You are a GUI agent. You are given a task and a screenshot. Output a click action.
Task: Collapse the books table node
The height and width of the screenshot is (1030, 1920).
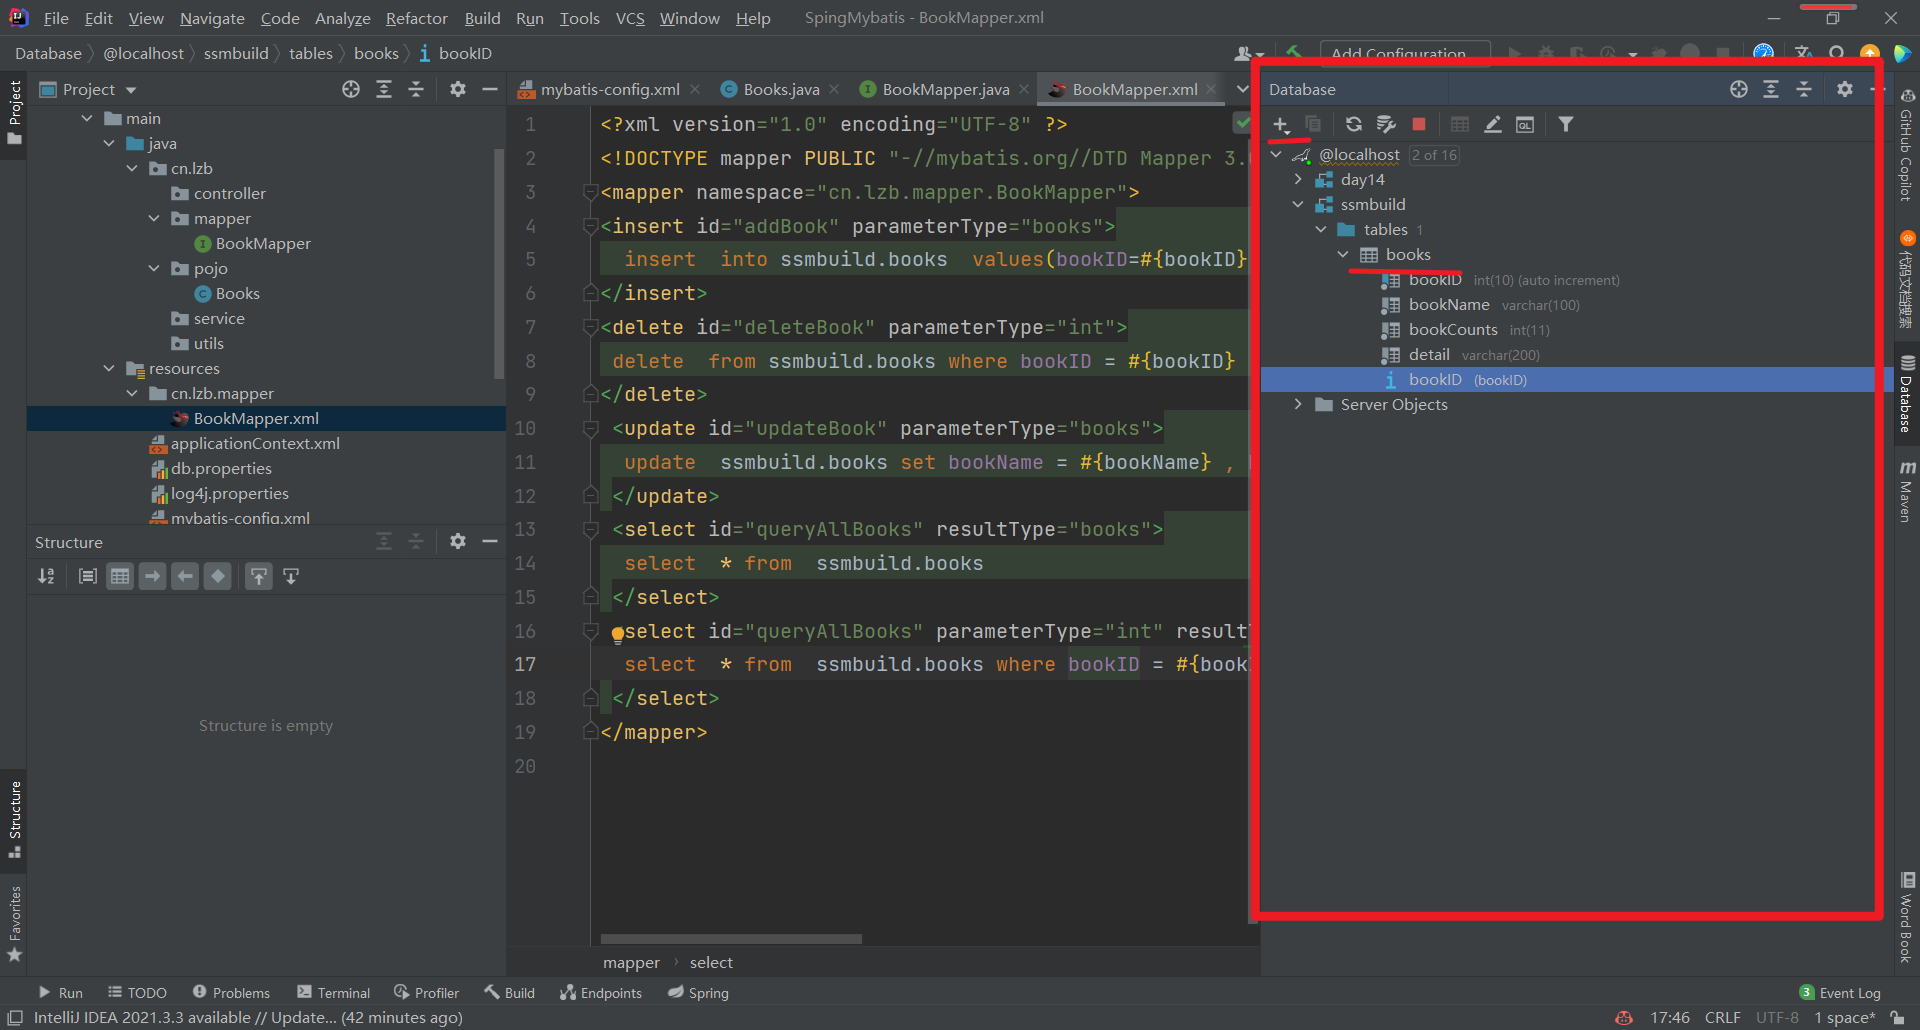[x=1343, y=255]
